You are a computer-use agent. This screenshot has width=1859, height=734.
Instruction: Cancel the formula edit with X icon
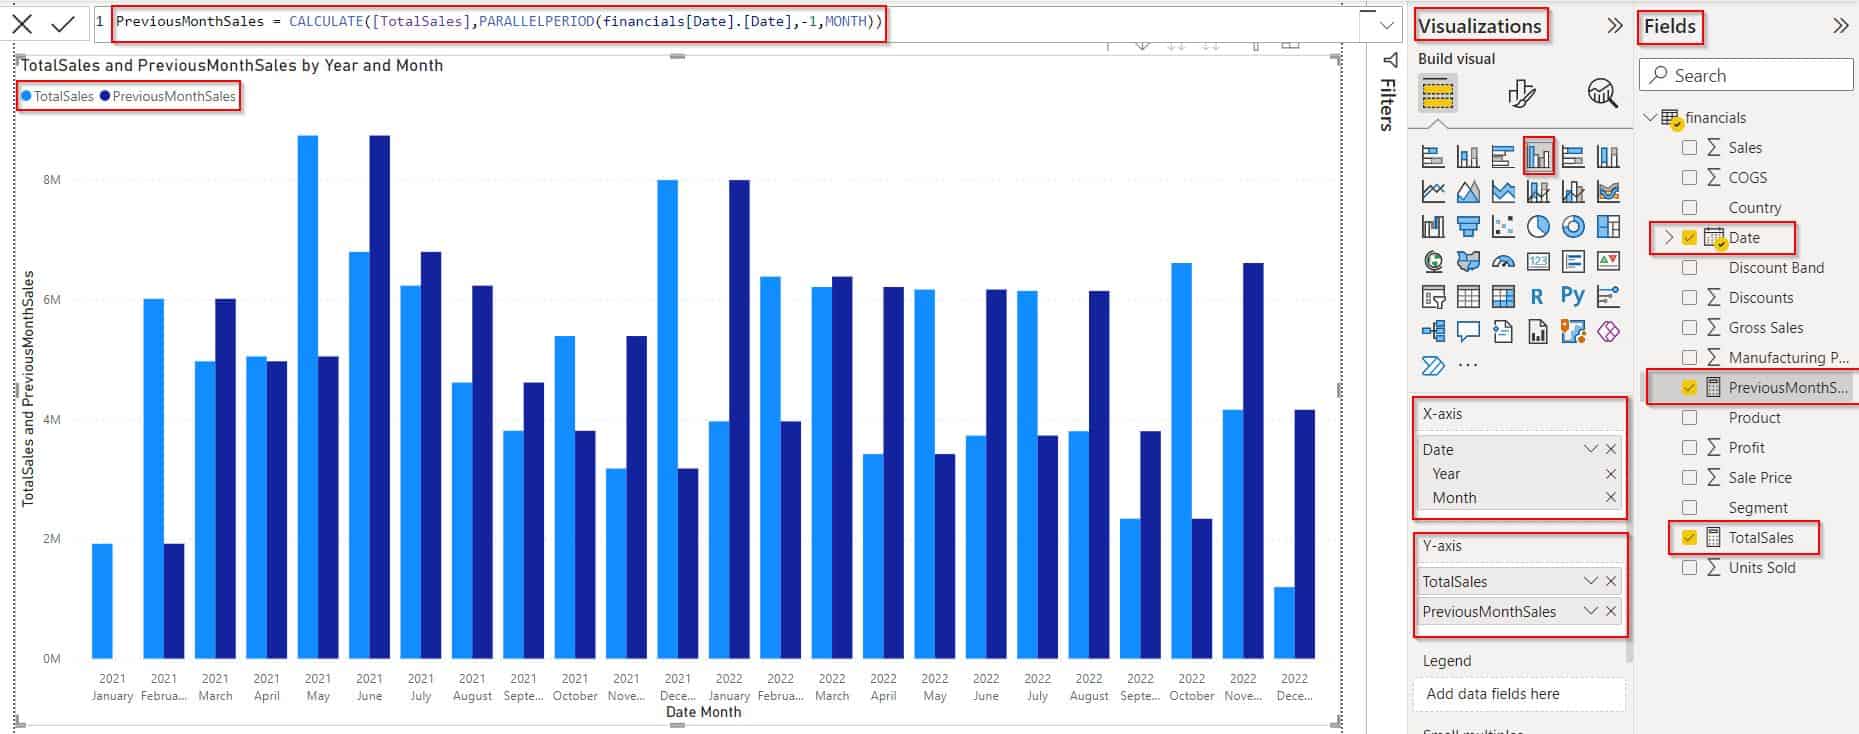click(x=22, y=24)
